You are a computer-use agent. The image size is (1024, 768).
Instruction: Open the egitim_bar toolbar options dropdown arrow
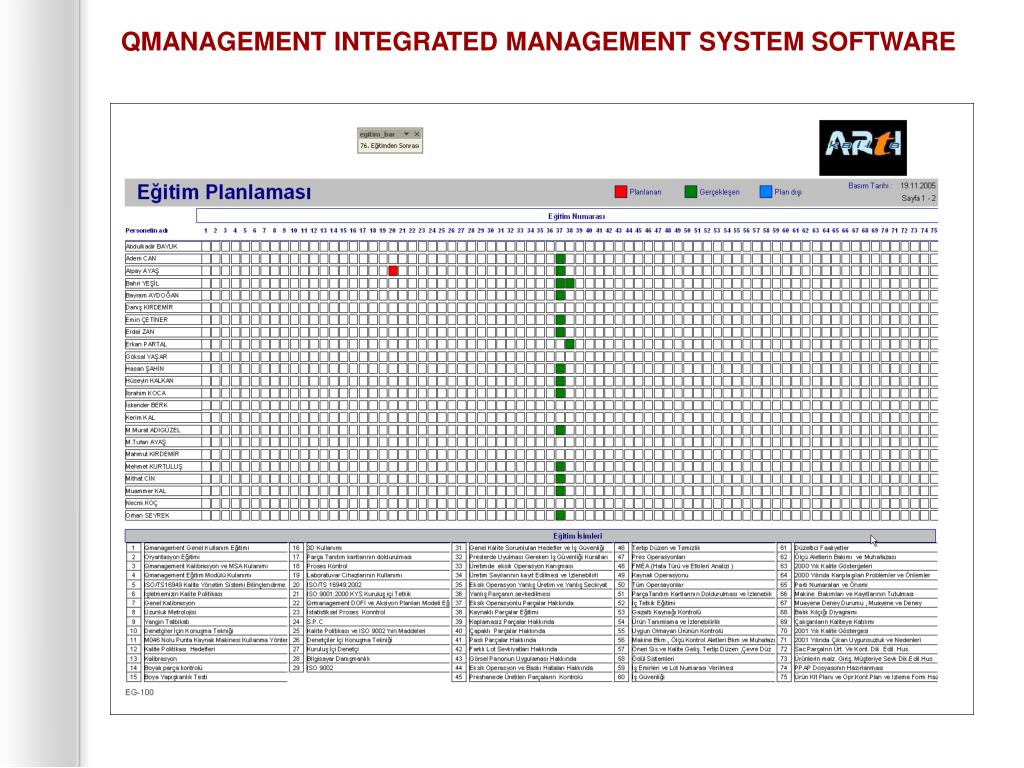pyautogui.click(x=406, y=134)
